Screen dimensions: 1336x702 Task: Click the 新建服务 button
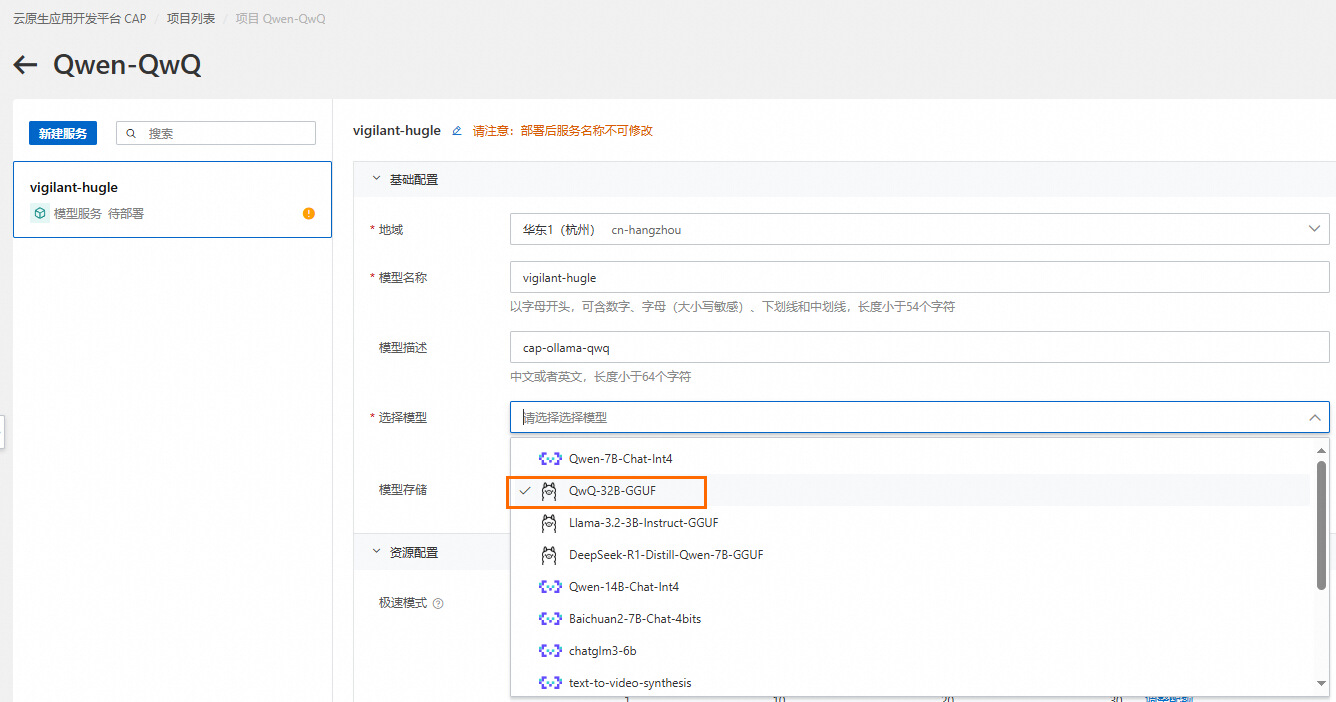pos(63,133)
